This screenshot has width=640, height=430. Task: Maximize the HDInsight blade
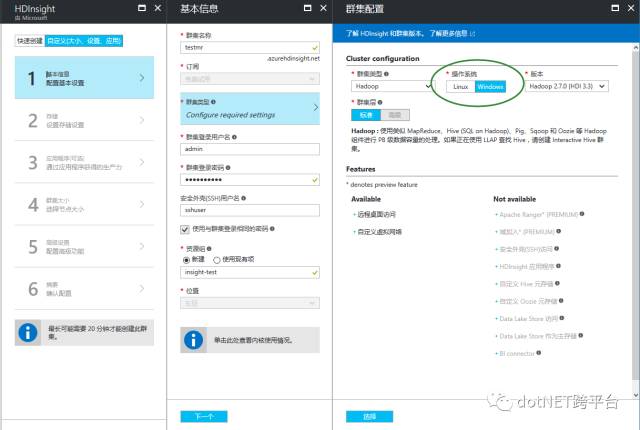(142, 8)
